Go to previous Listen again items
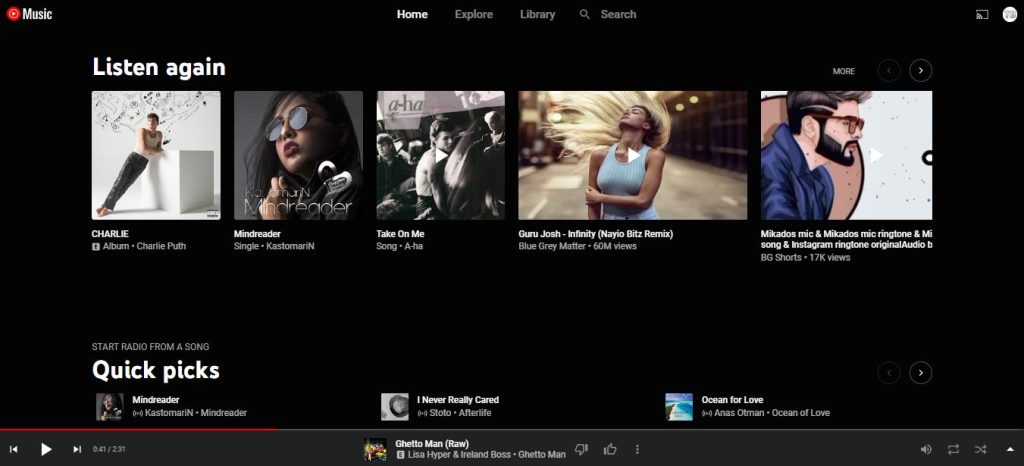 889,70
